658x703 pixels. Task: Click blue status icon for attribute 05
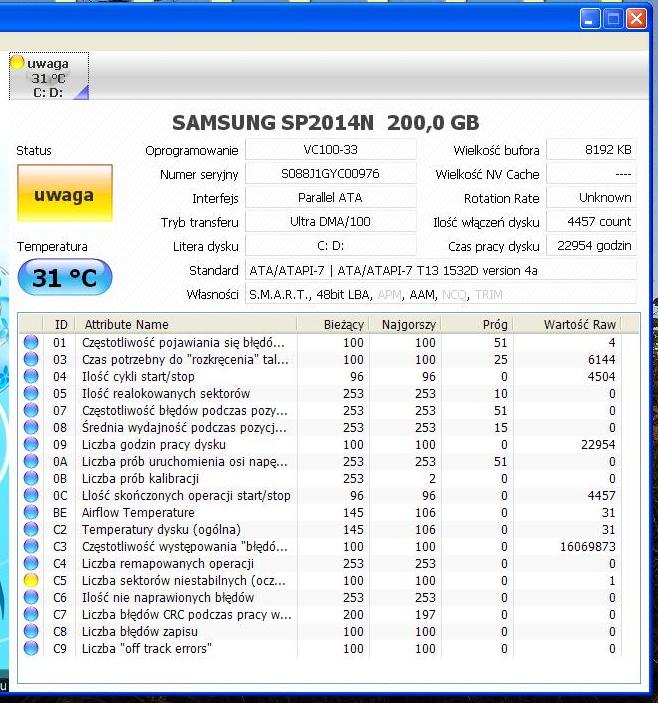pos(31,394)
